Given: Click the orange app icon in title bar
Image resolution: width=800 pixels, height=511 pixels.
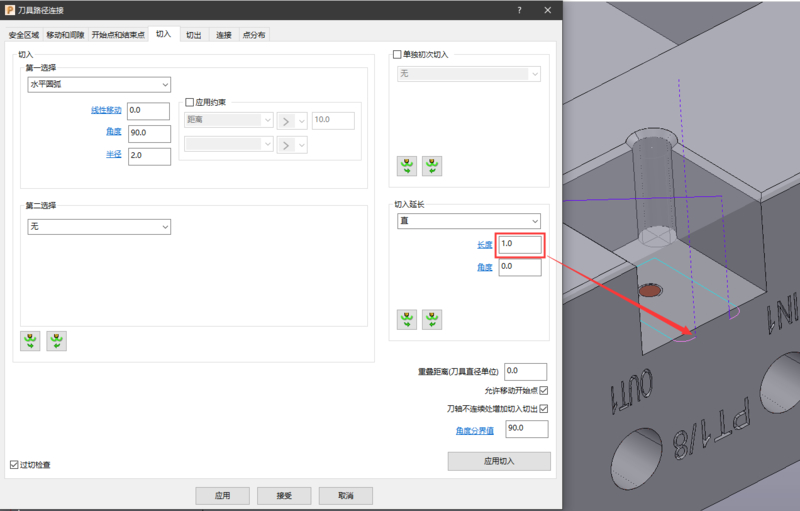Looking at the screenshot, I should click(9, 9).
